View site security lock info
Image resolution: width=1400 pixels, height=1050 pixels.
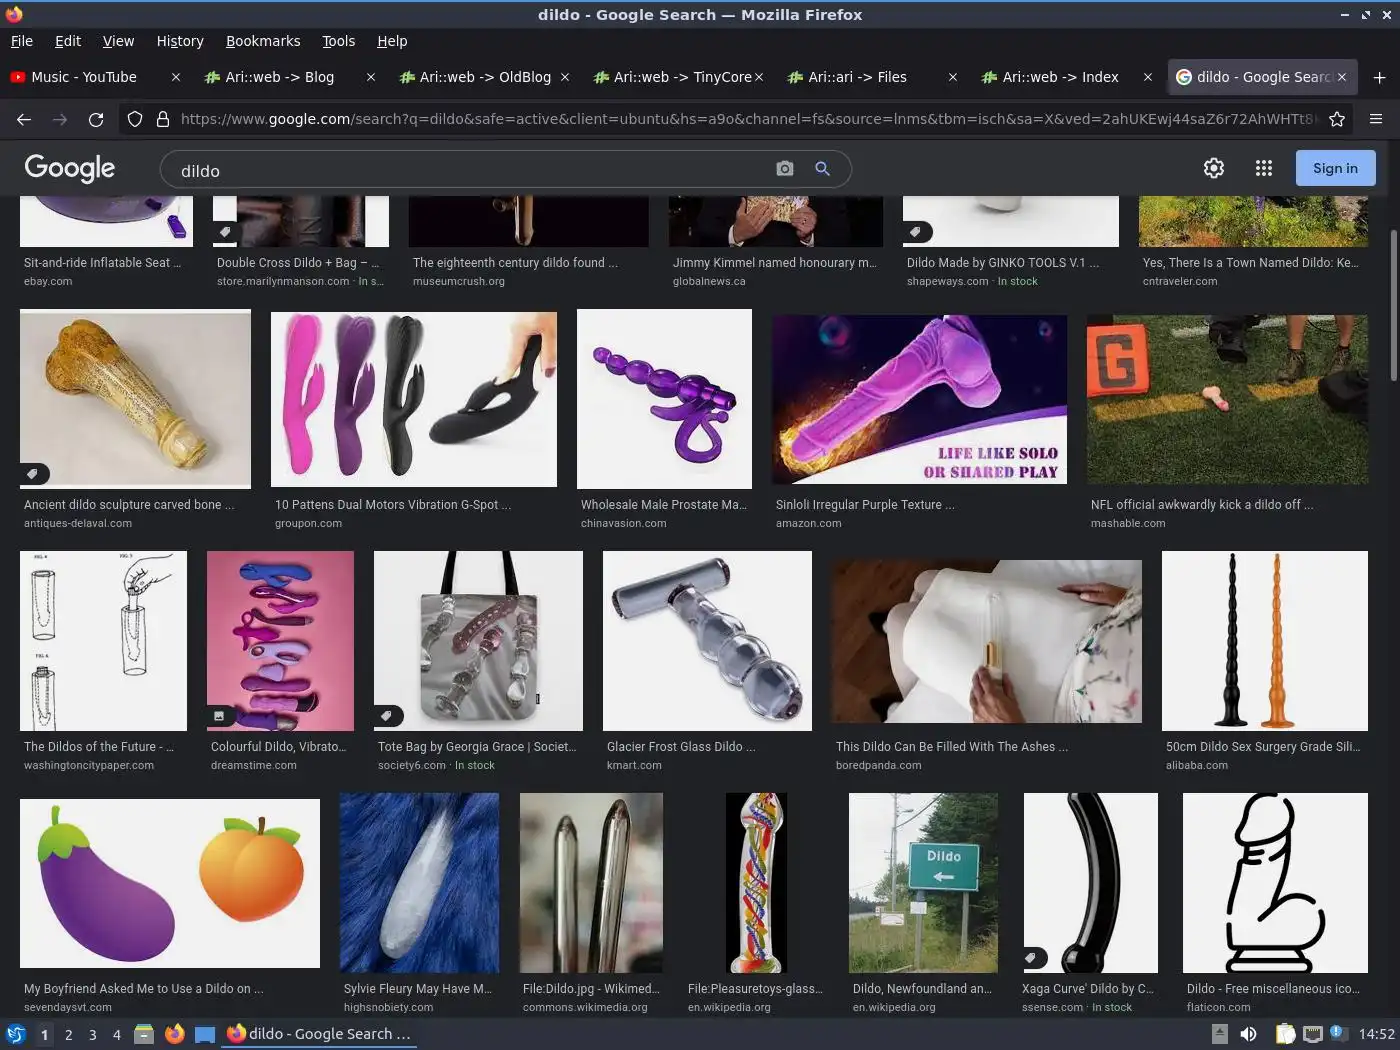coord(163,119)
